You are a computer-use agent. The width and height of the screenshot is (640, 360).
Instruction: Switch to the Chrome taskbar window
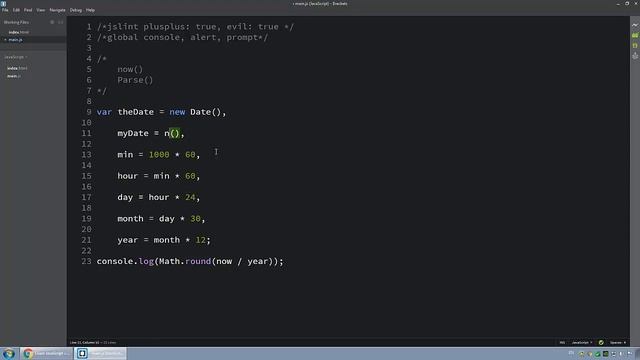[x=46, y=353]
